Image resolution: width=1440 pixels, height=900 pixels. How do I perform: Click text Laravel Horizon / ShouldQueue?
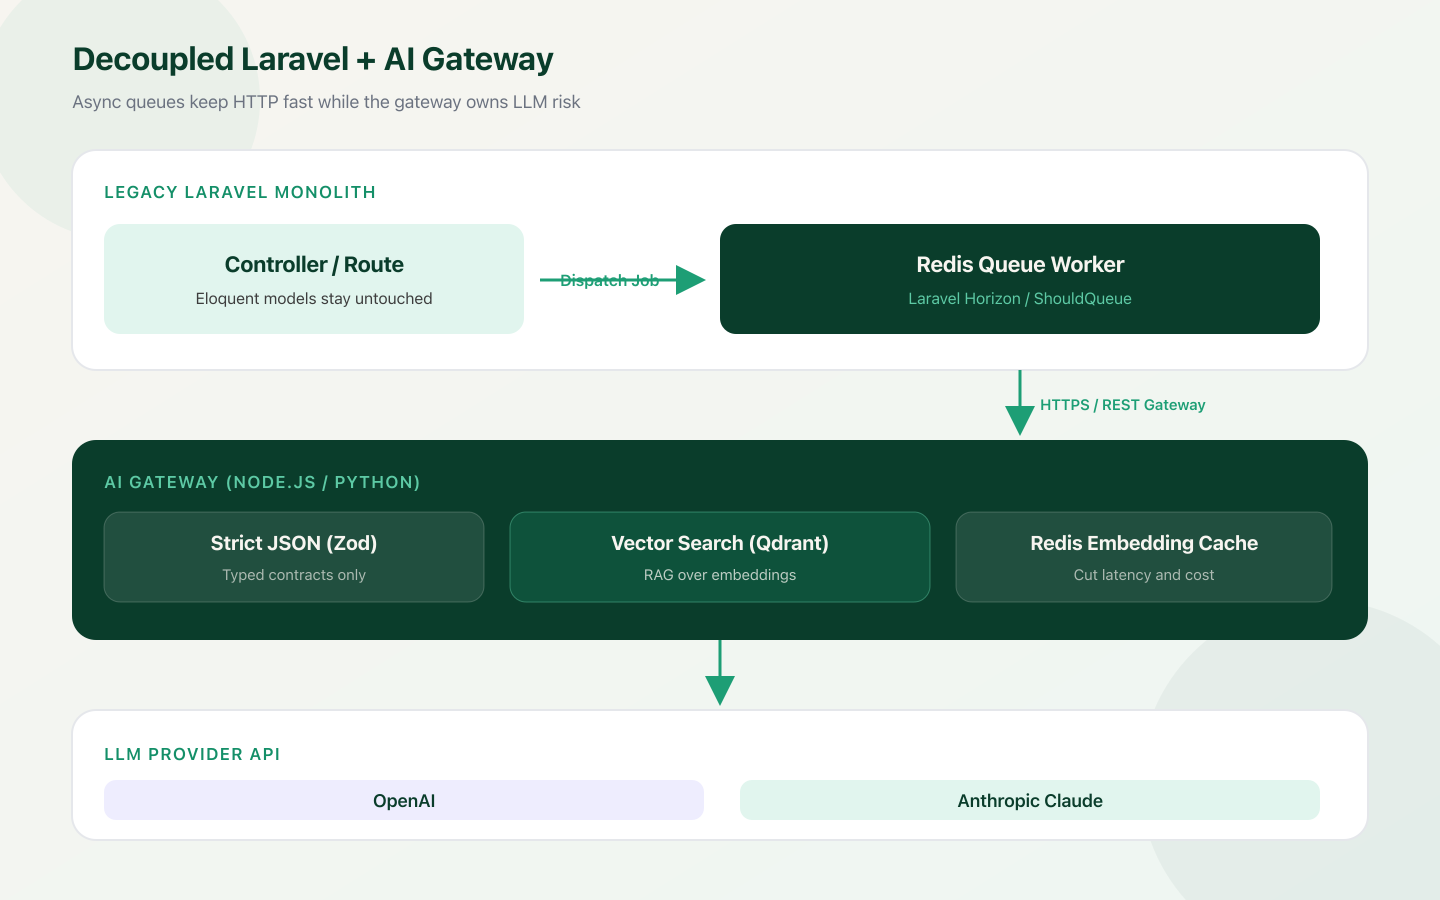pos(1020,299)
